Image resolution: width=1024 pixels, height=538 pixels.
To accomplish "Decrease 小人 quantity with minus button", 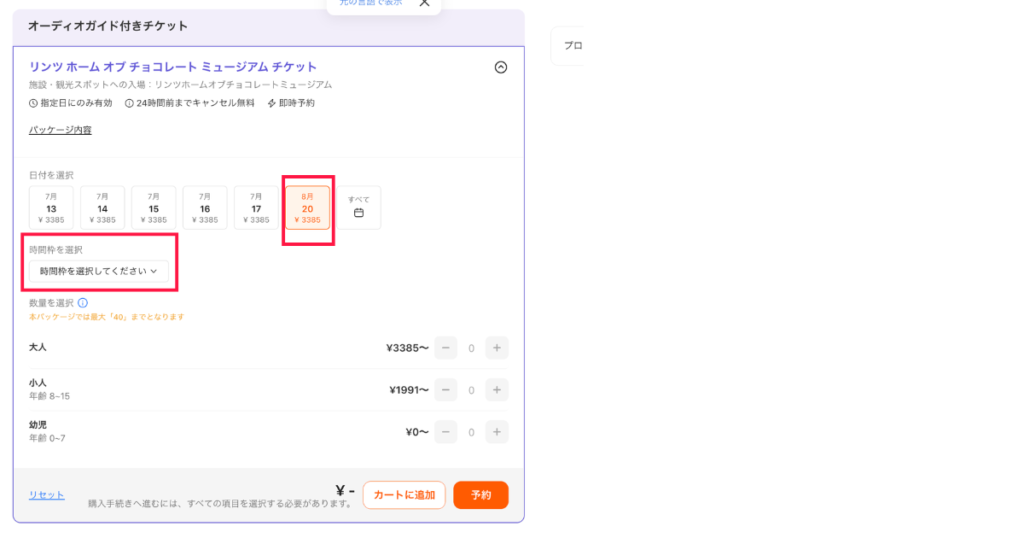I will (x=446, y=390).
